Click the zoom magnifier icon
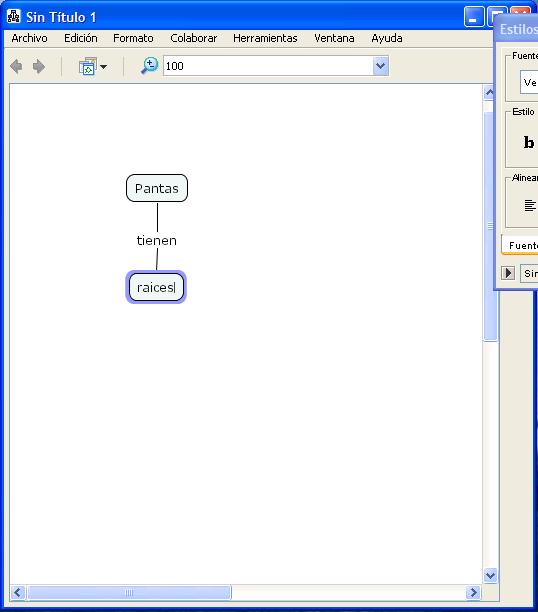This screenshot has height=612, width=538. click(150, 66)
